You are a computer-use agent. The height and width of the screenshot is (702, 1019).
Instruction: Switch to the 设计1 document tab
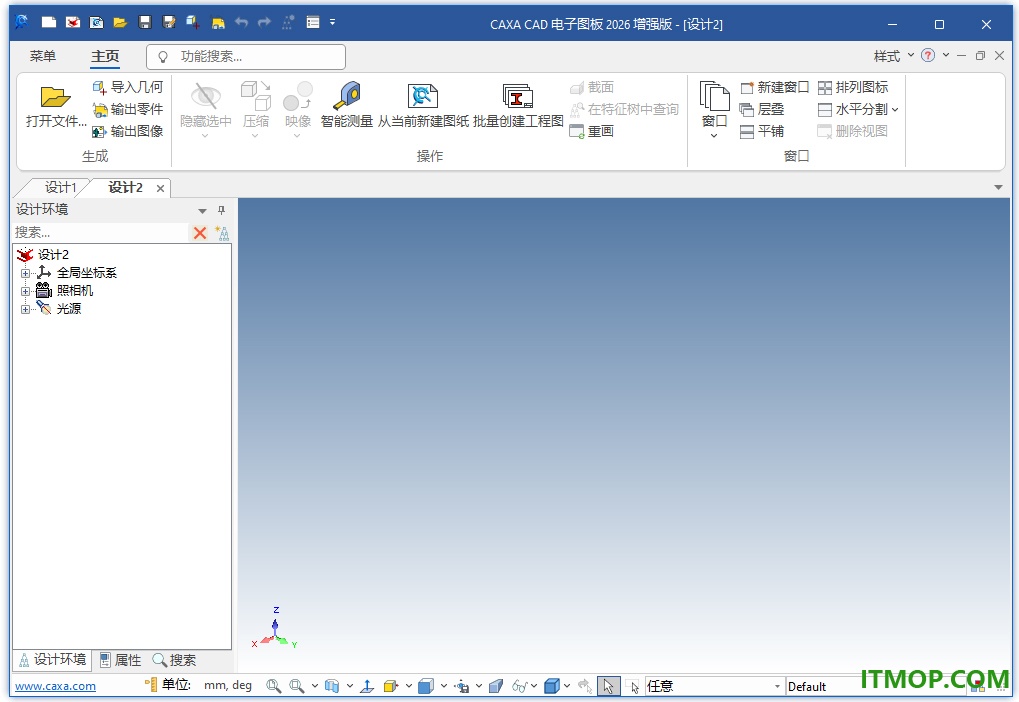click(60, 188)
